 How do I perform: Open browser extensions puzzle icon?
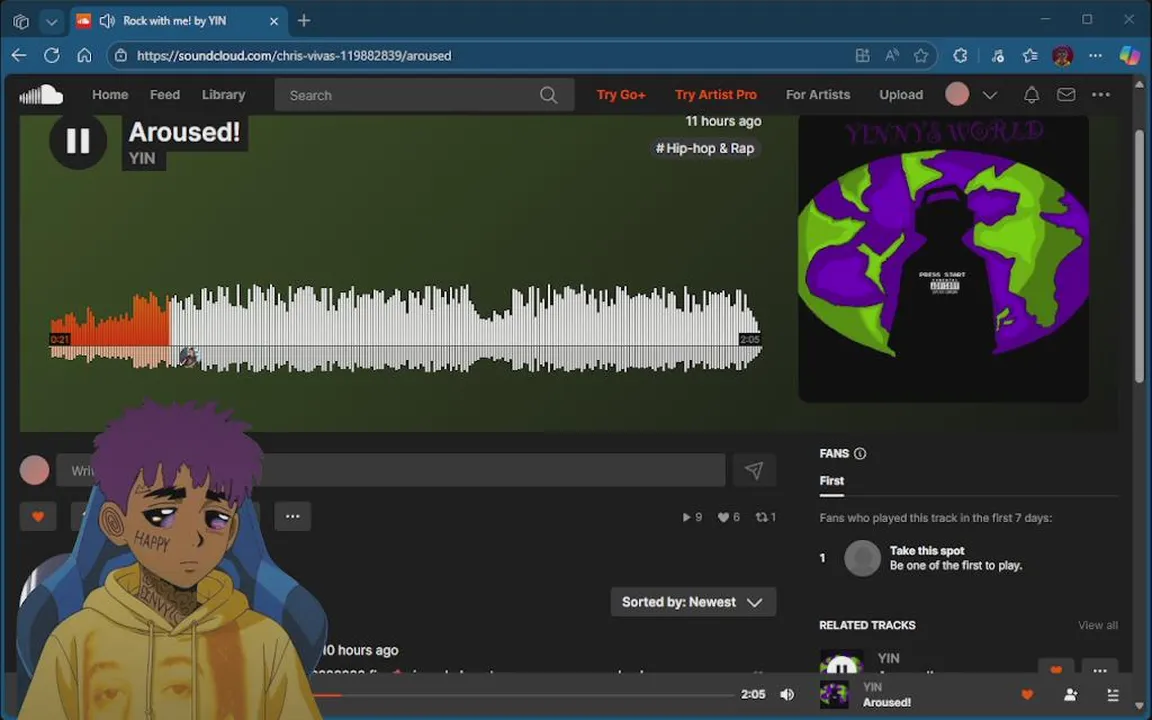[960, 55]
